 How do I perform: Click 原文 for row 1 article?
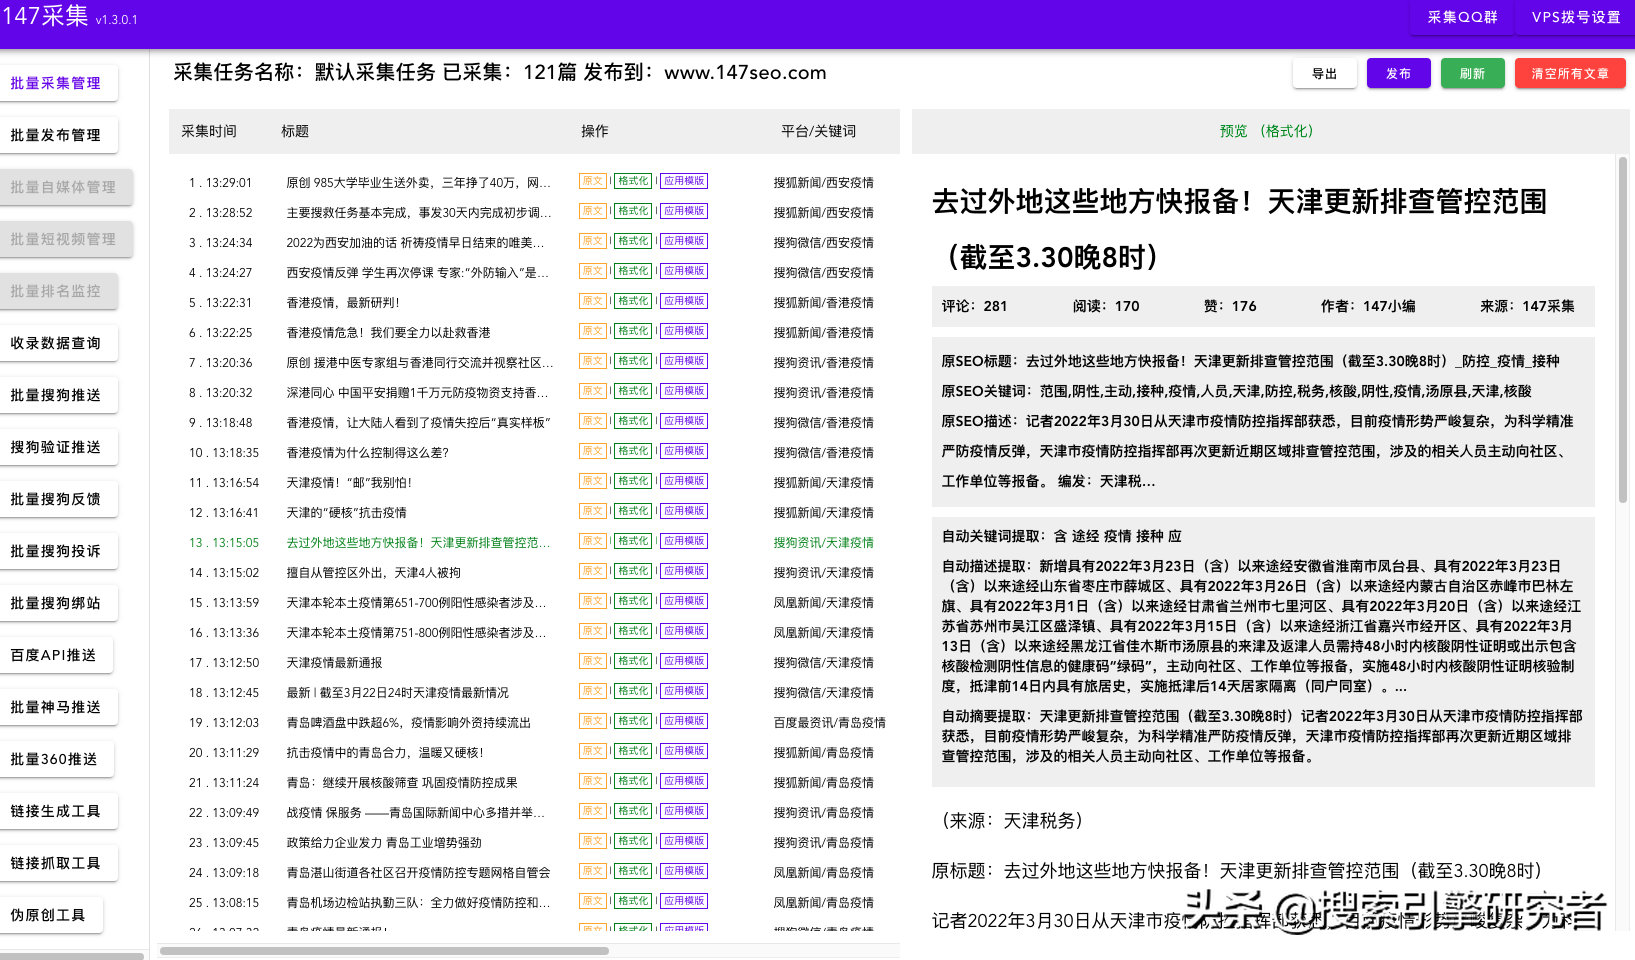pyautogui.click(x=593, y=181)
